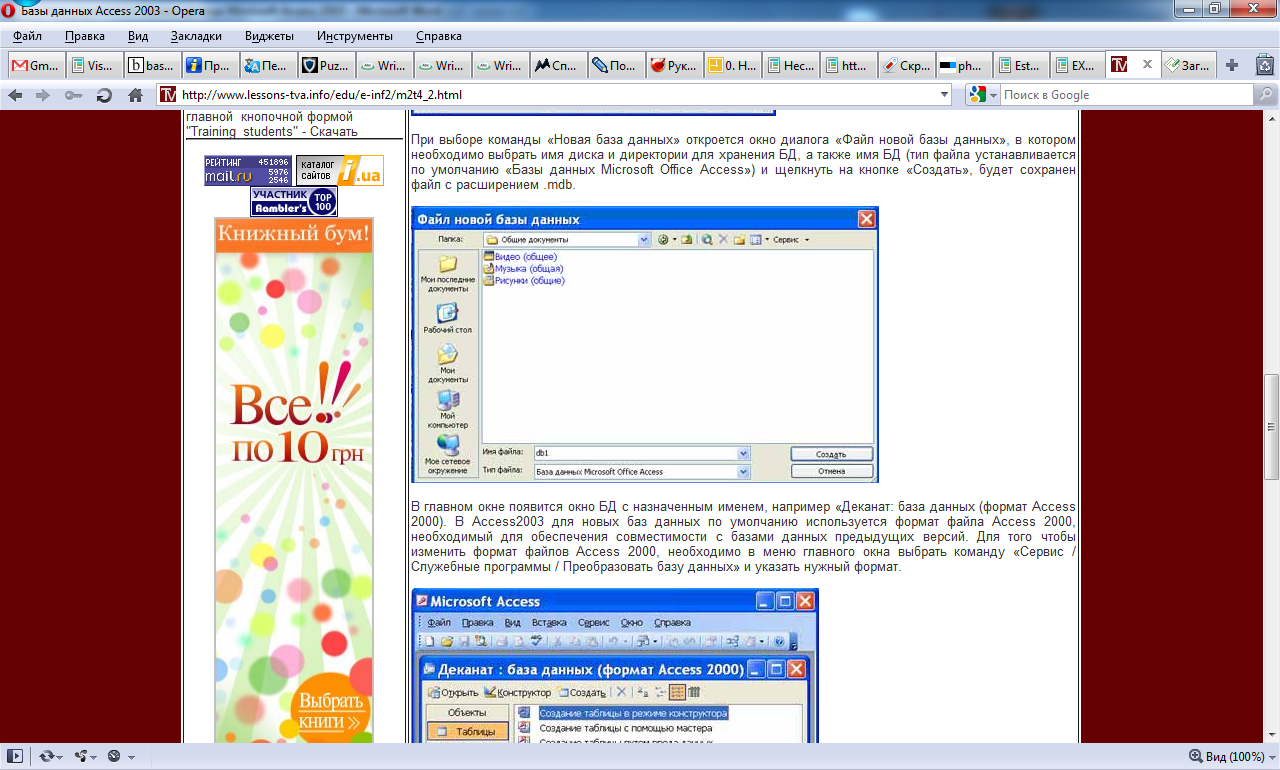The height and width of the screenshot is (770, 1280).
Task: Click the paragraph starting 'При выборе команды'
Action: click(743, 163)
